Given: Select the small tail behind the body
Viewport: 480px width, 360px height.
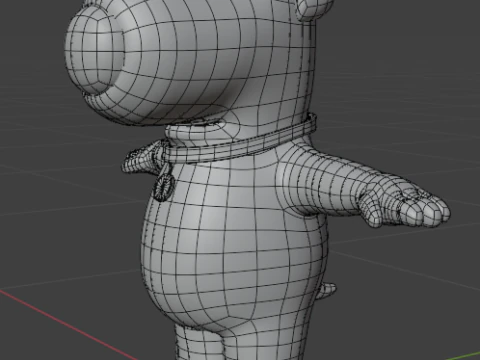Looking at the screenshot, I should pyautogui.click(x=326, y=290).
